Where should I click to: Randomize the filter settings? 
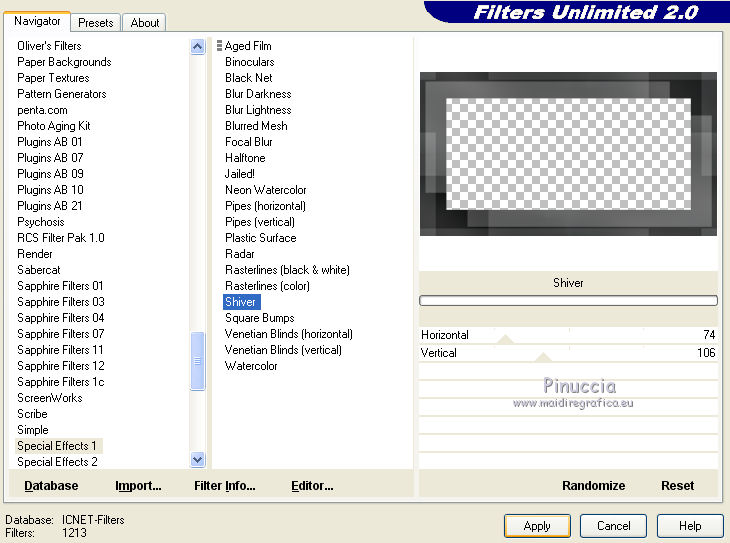click(594, 486)
